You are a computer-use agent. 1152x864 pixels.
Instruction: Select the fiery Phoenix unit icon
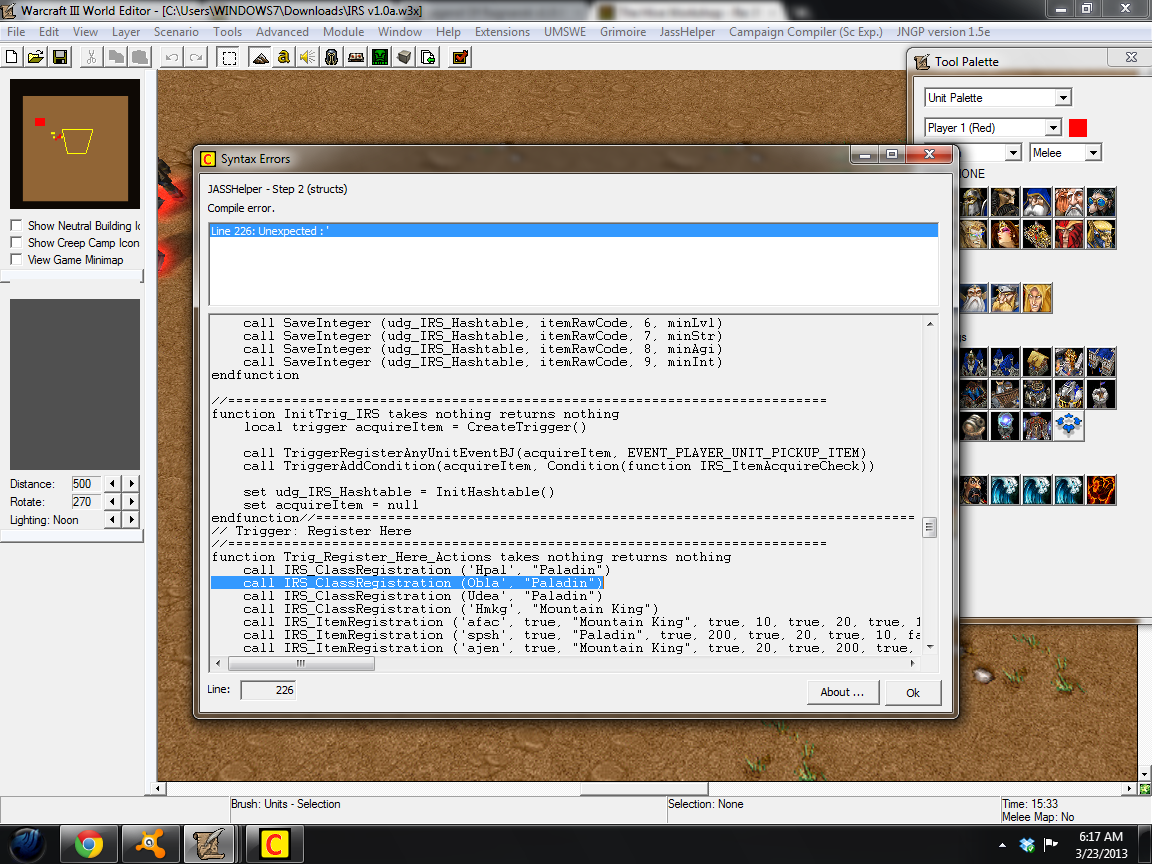1101,489
